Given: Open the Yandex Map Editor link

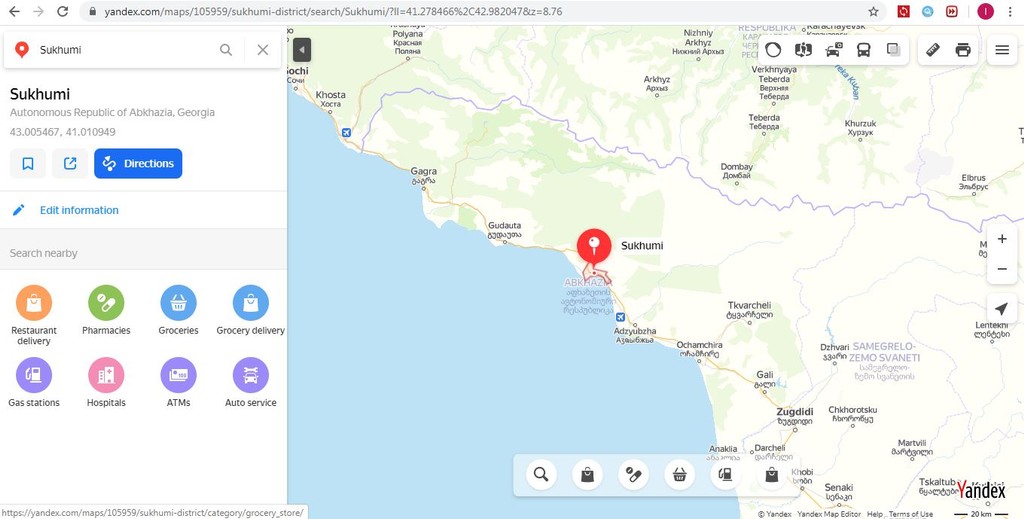Looking at the screenshot, I should (x=829, y=514).
